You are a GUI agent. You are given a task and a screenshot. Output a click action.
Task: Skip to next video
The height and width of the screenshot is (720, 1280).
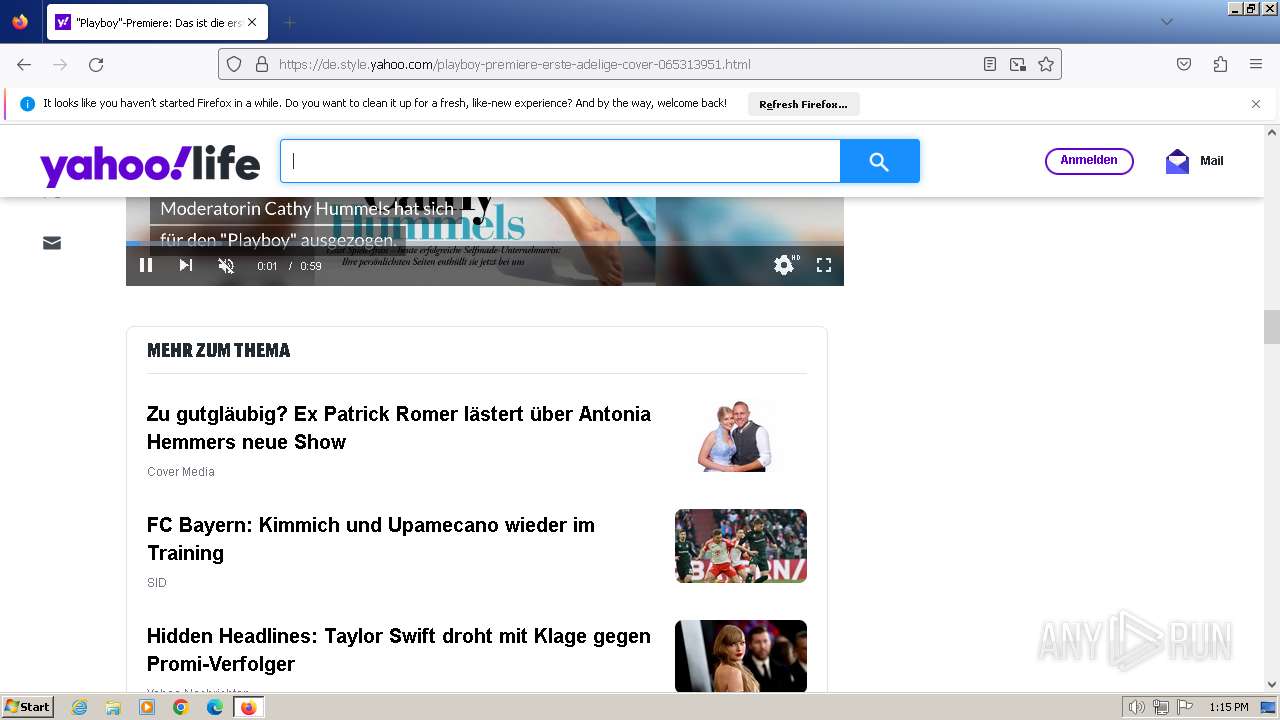tap(186, 265)
